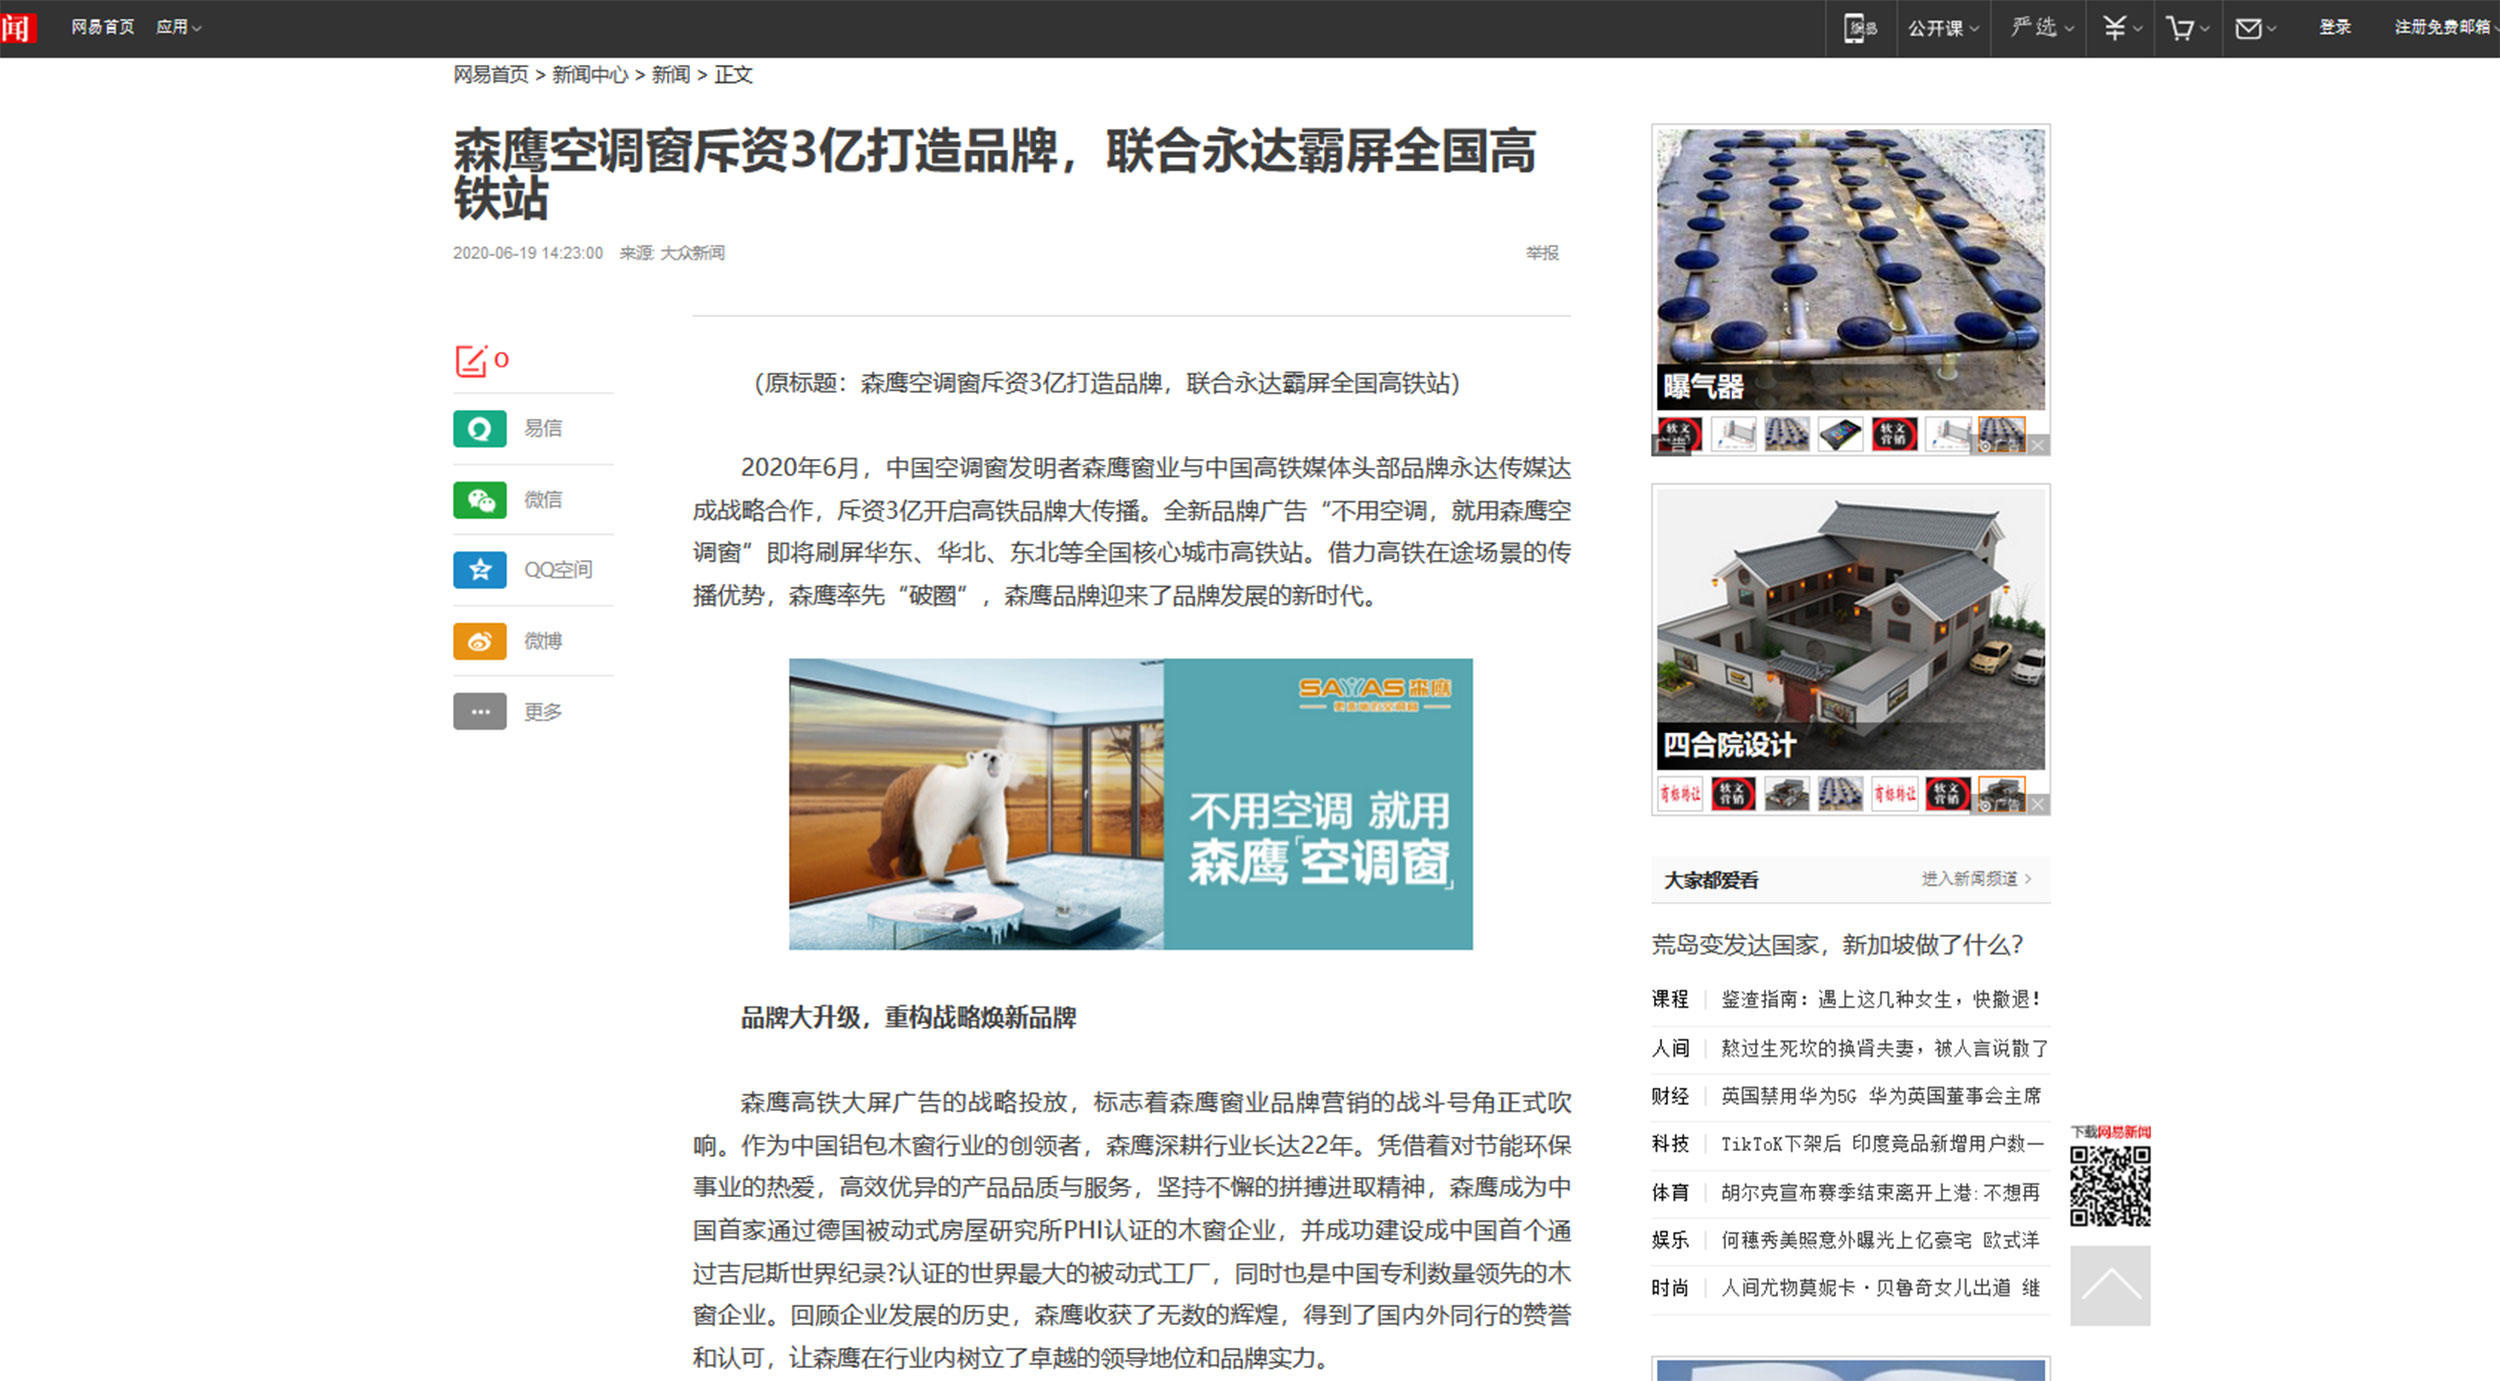Open headline 荒岛变发达国家，新加坡做了什么?
This screenshot has height=1381, width=2500.
coord(1837,945)
